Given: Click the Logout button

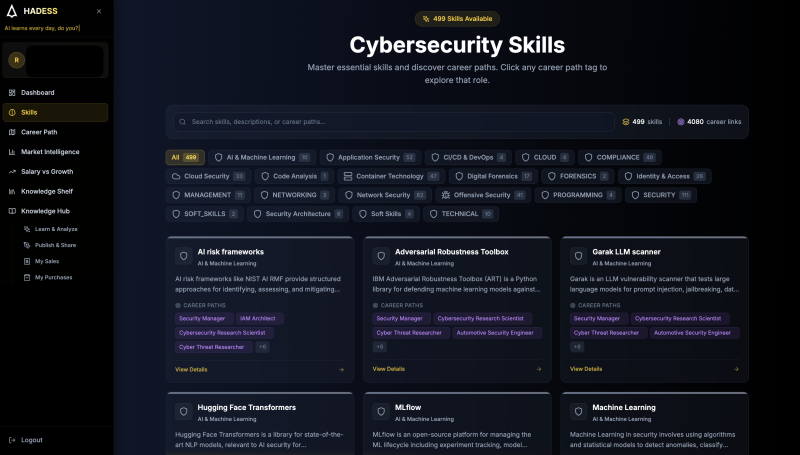Looking at the screenshot, I should coord(26,440).
